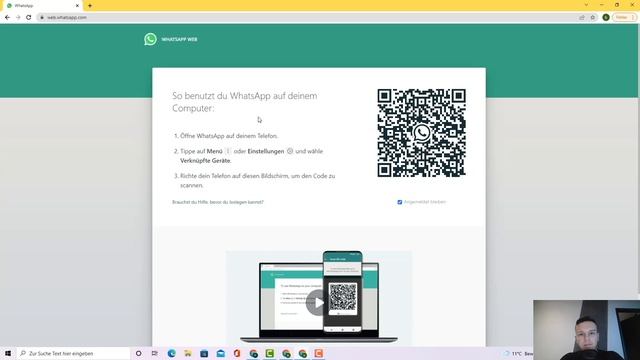Click the browser back arrow
Image resolution: width=640 pixels, height=360 pixels.
[7, 18]
